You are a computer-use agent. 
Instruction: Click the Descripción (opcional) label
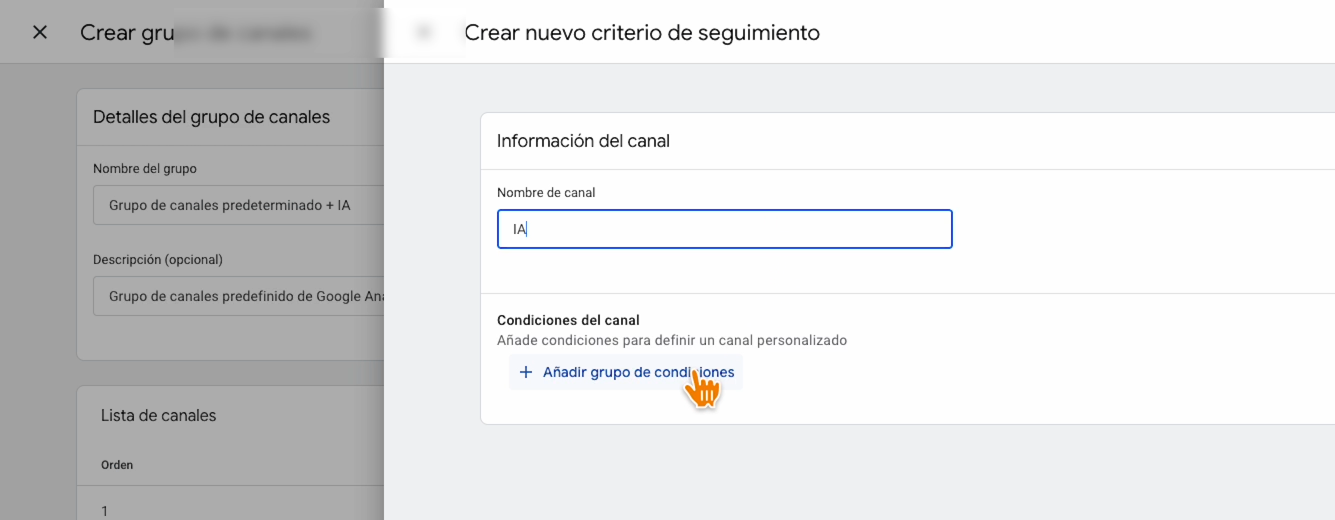158,259
